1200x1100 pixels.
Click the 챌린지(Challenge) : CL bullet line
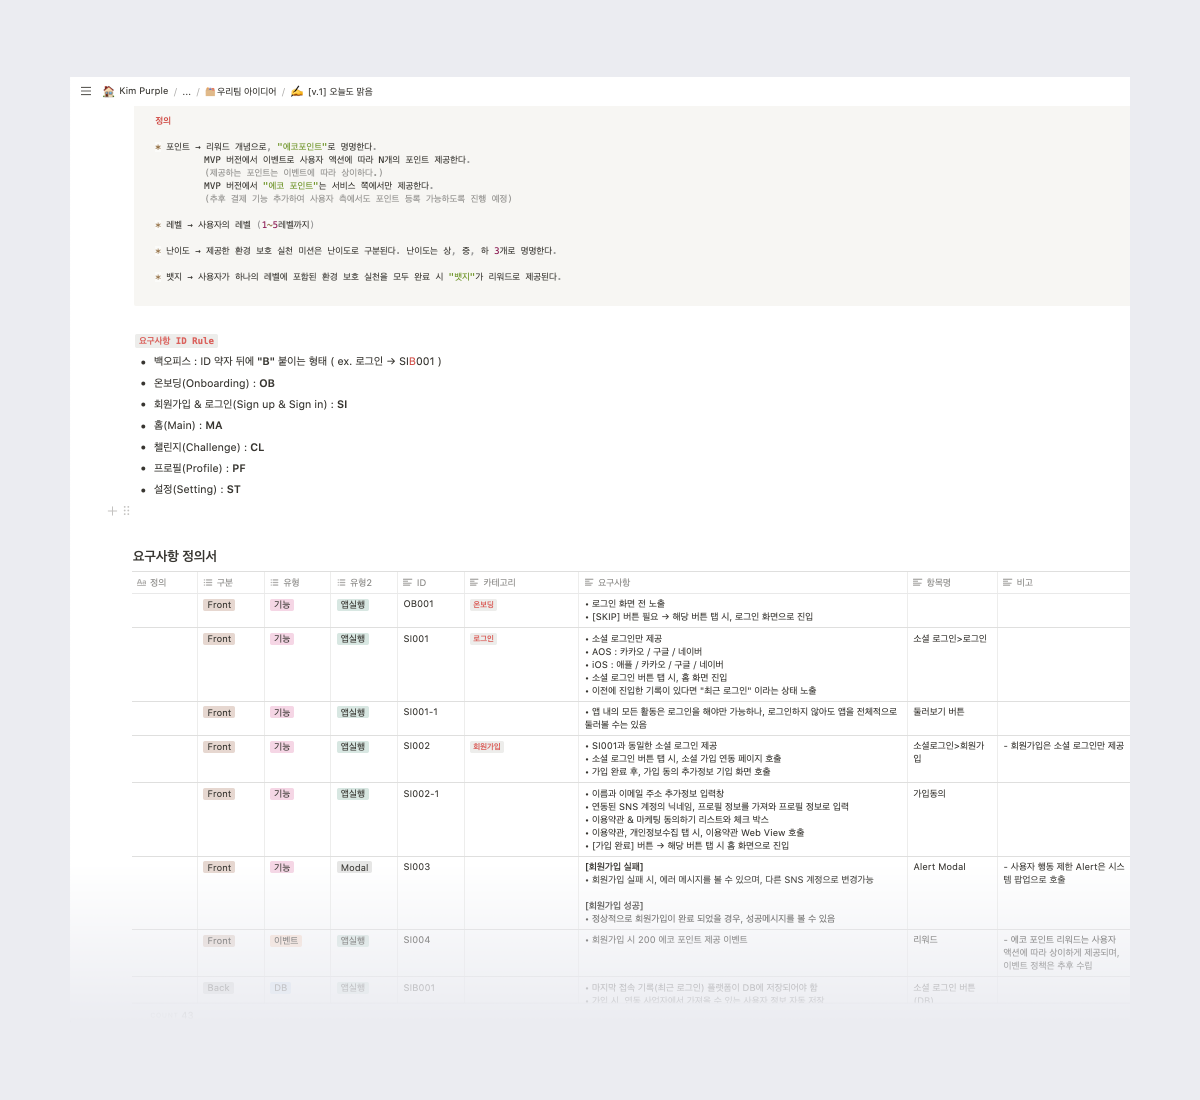(209, 447)
